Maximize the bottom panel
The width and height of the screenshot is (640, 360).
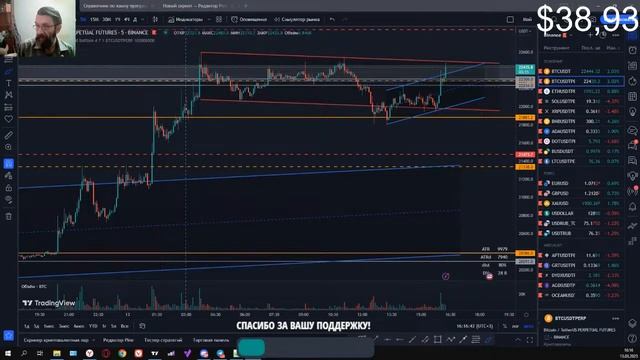click(530, 340)
